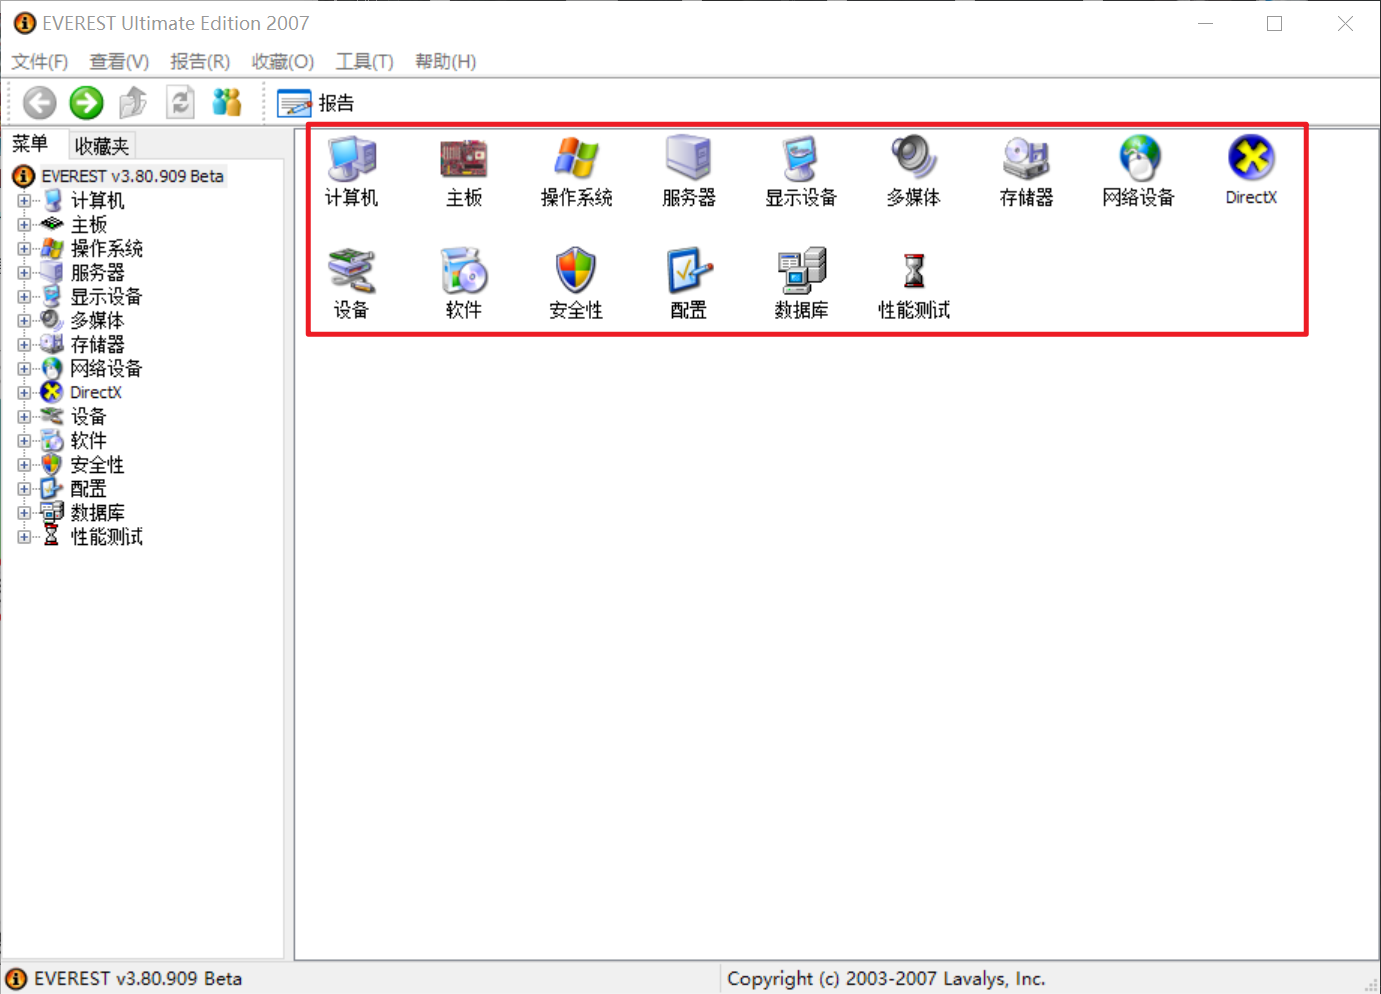Viewport: 1381px width, 994px height.
Task: Open the 设备 icon in main panel
Action: [352, 271]
